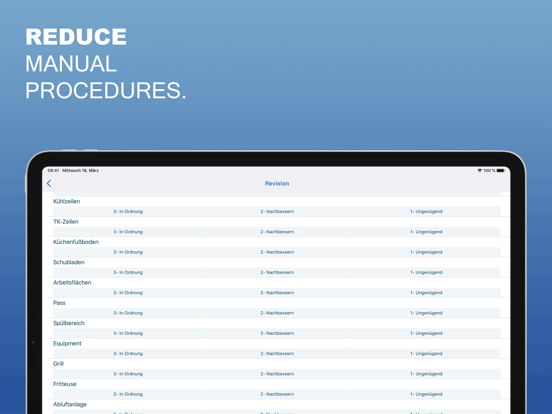Choose '1- Ungenügend' for Grill
The image size is (552, 414).
pyautogui.click(x=426, y=374)
